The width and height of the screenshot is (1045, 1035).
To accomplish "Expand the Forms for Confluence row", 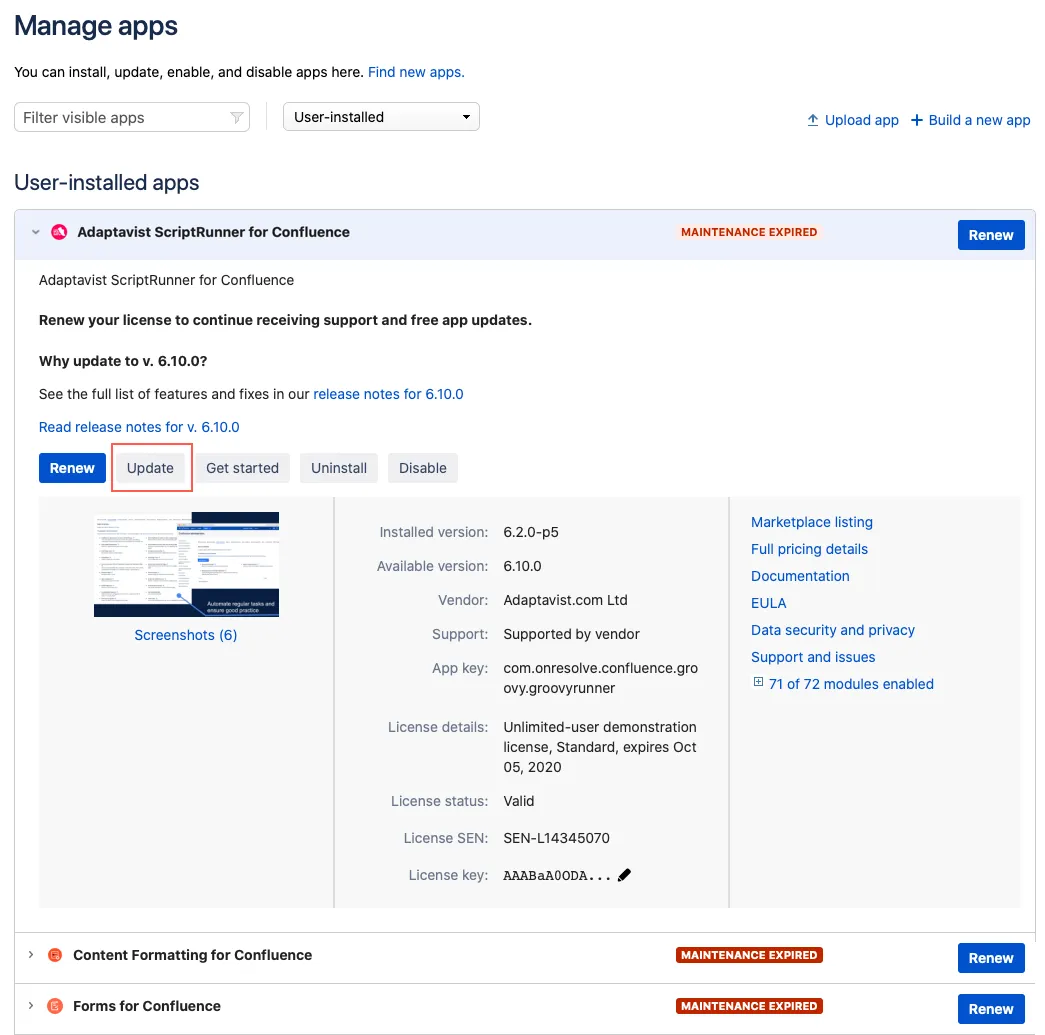I will coord(31,1005).
